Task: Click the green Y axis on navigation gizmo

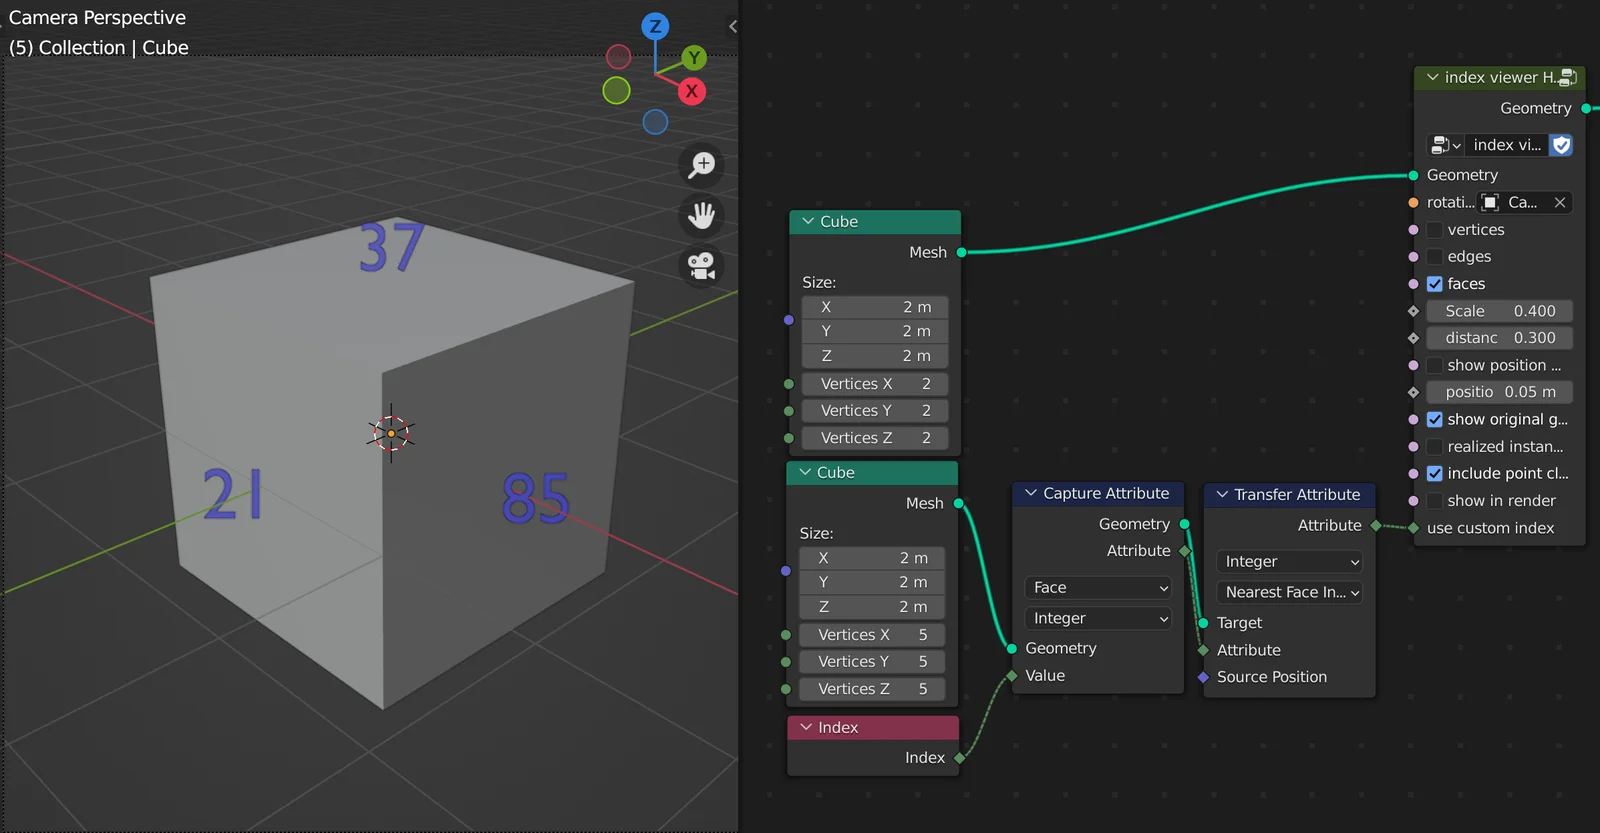Action: click(x=694, y=58)
